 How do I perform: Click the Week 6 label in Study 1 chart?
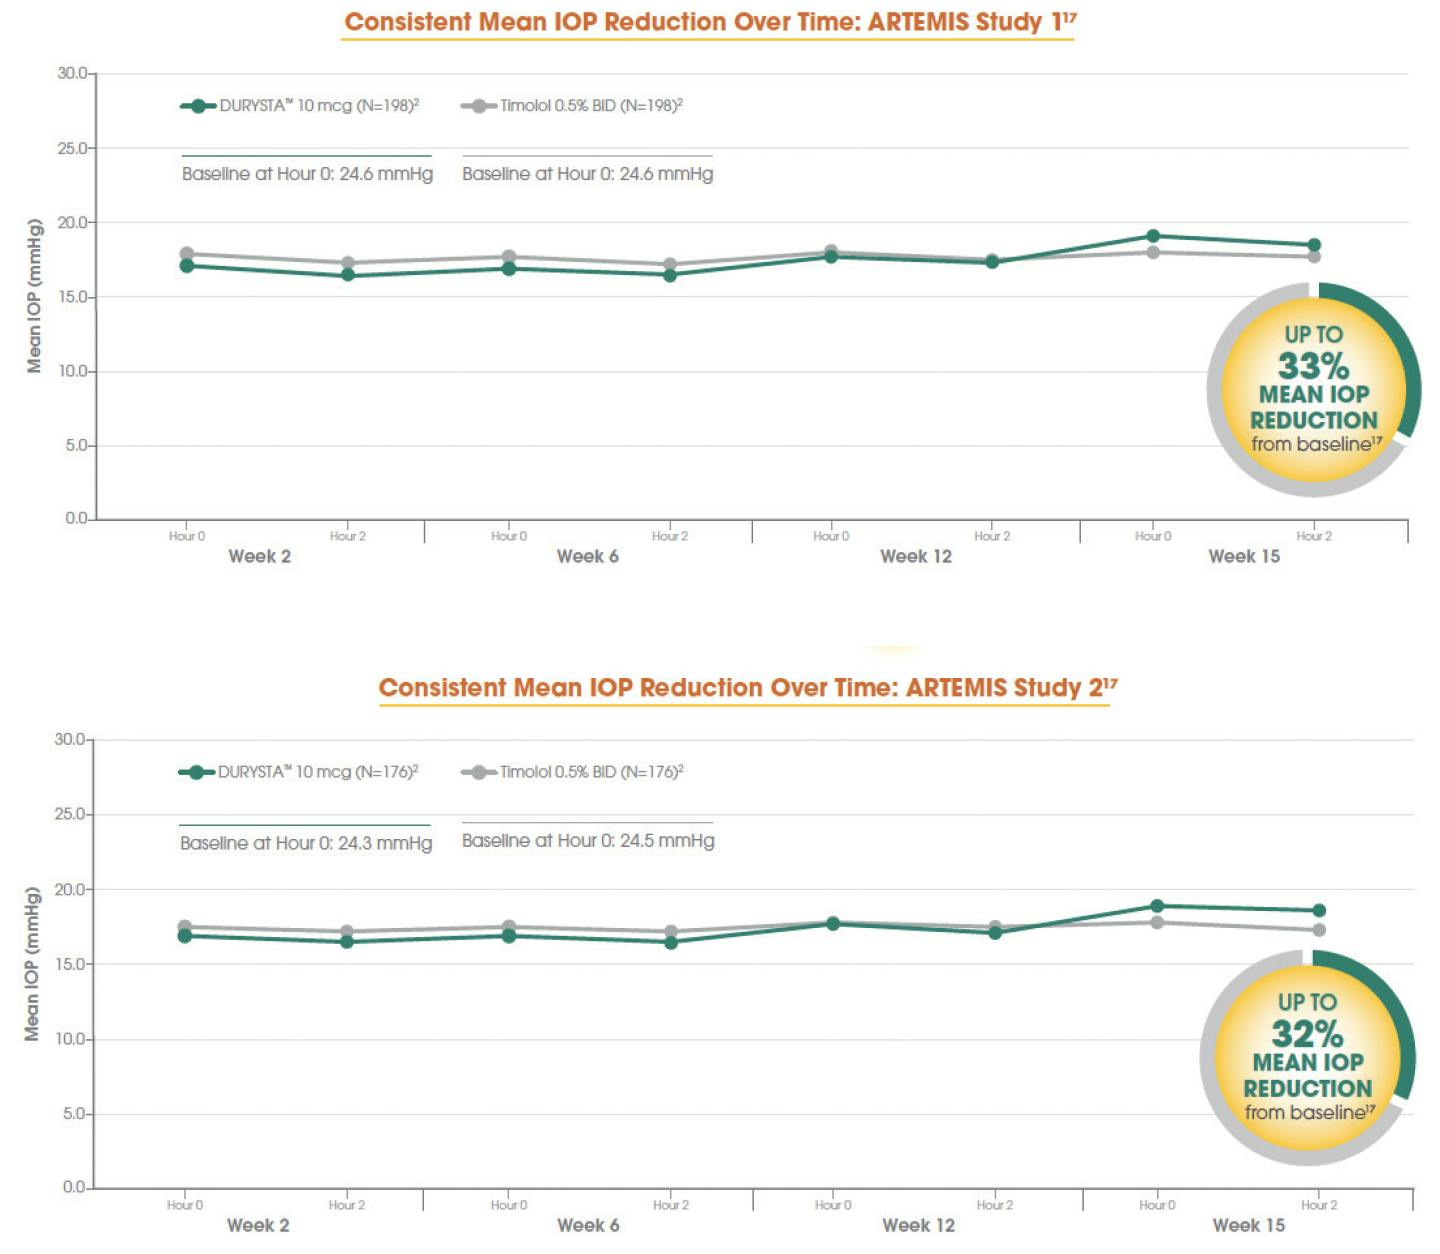587,557
